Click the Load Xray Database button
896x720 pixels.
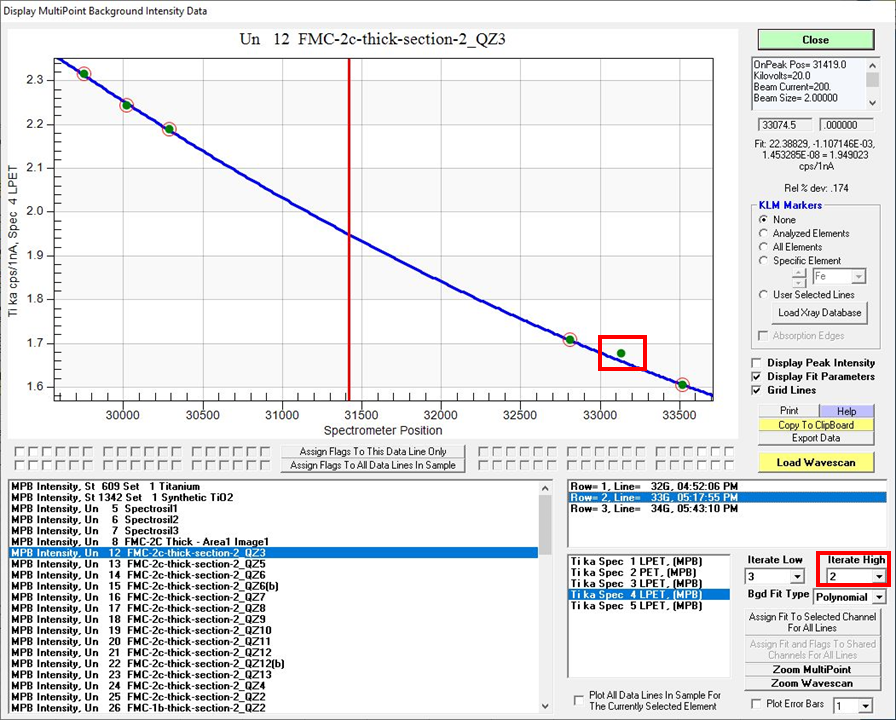[x=820, y=313]
